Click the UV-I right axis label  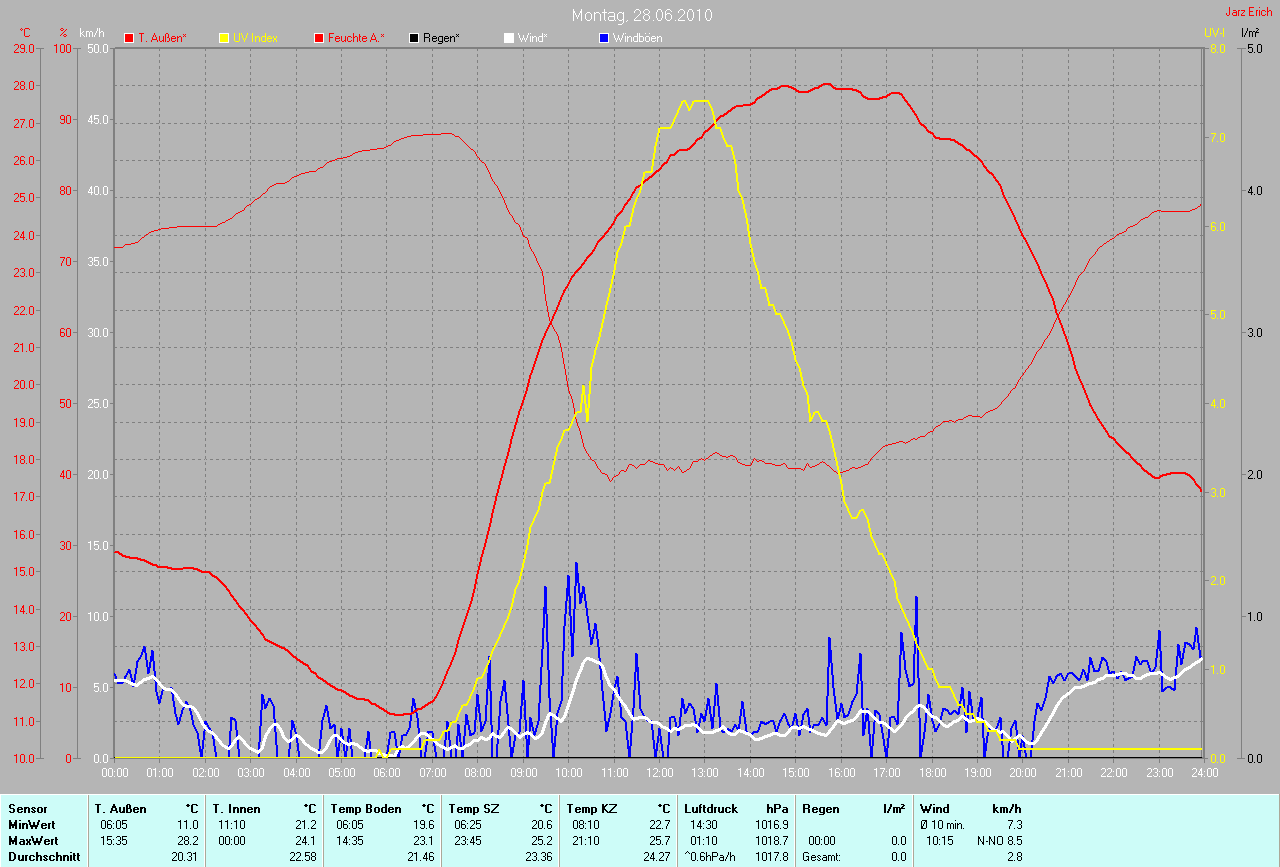point(1214,32)
